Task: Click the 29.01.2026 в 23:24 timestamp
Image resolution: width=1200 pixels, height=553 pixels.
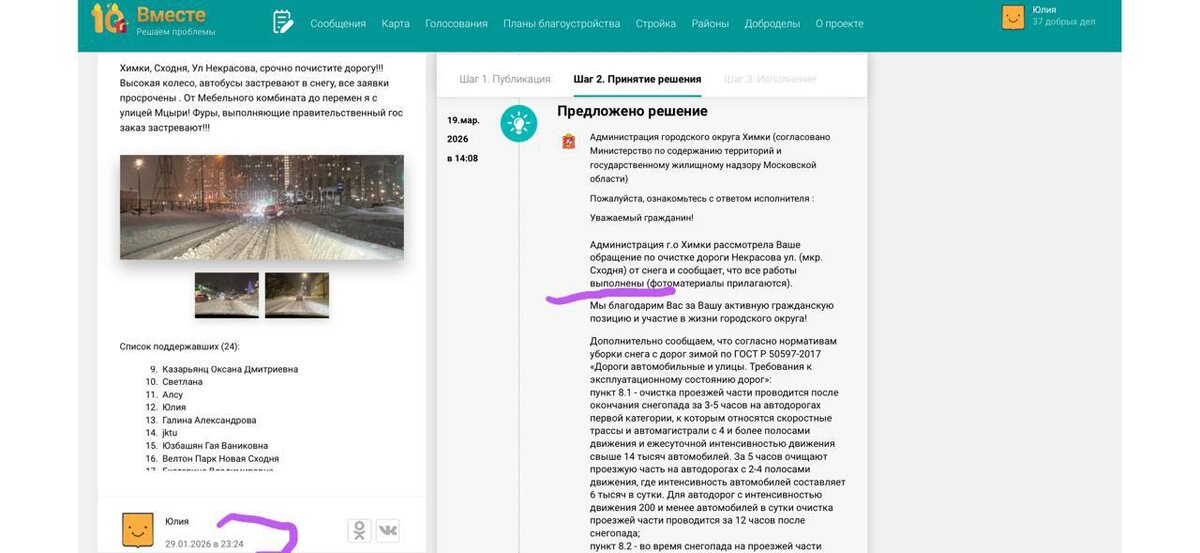Action: coord(204,544)
